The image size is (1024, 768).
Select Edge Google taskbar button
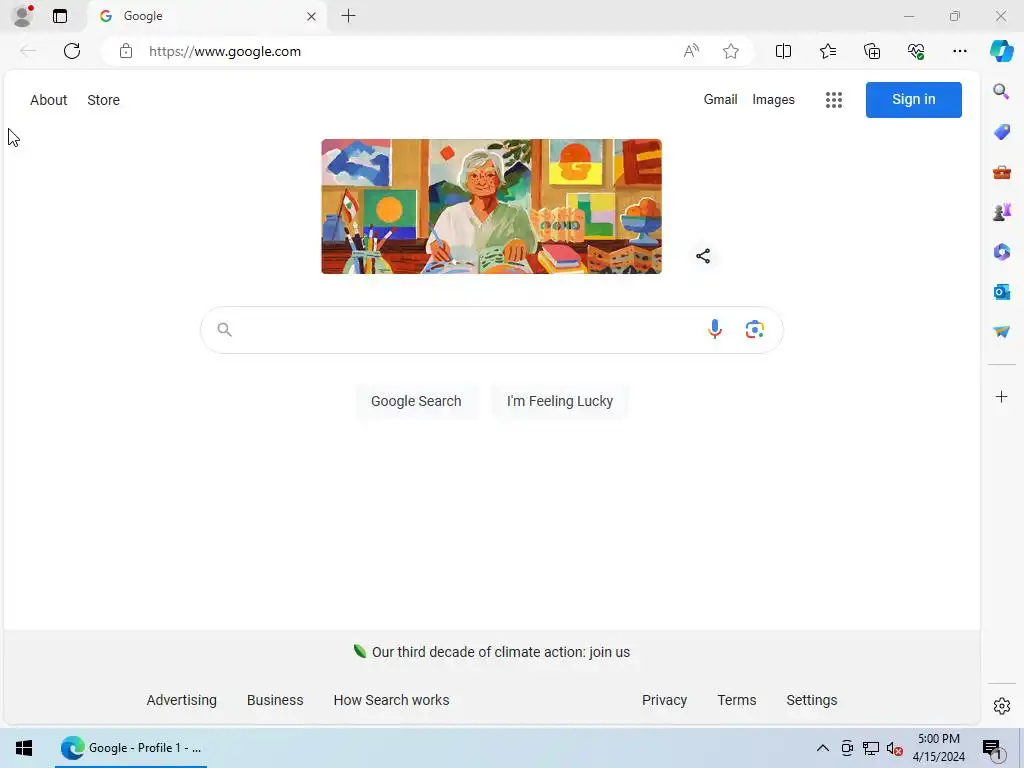point(131,748)
